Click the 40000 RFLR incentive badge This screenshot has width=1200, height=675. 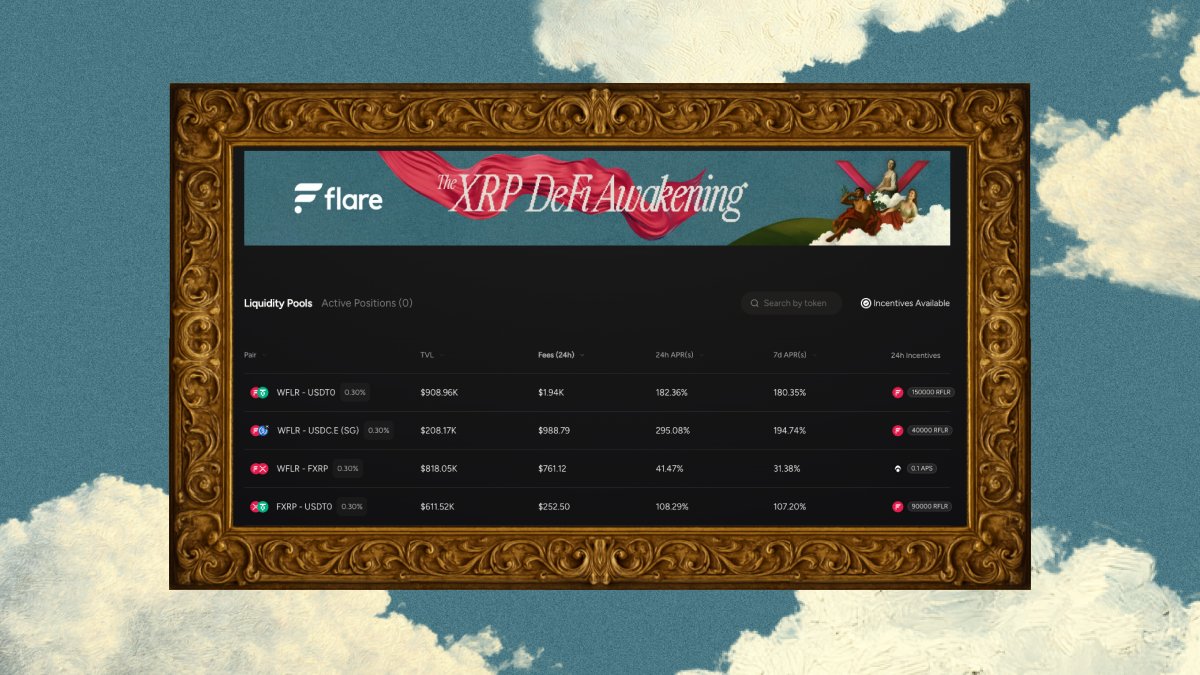point(929,431)
